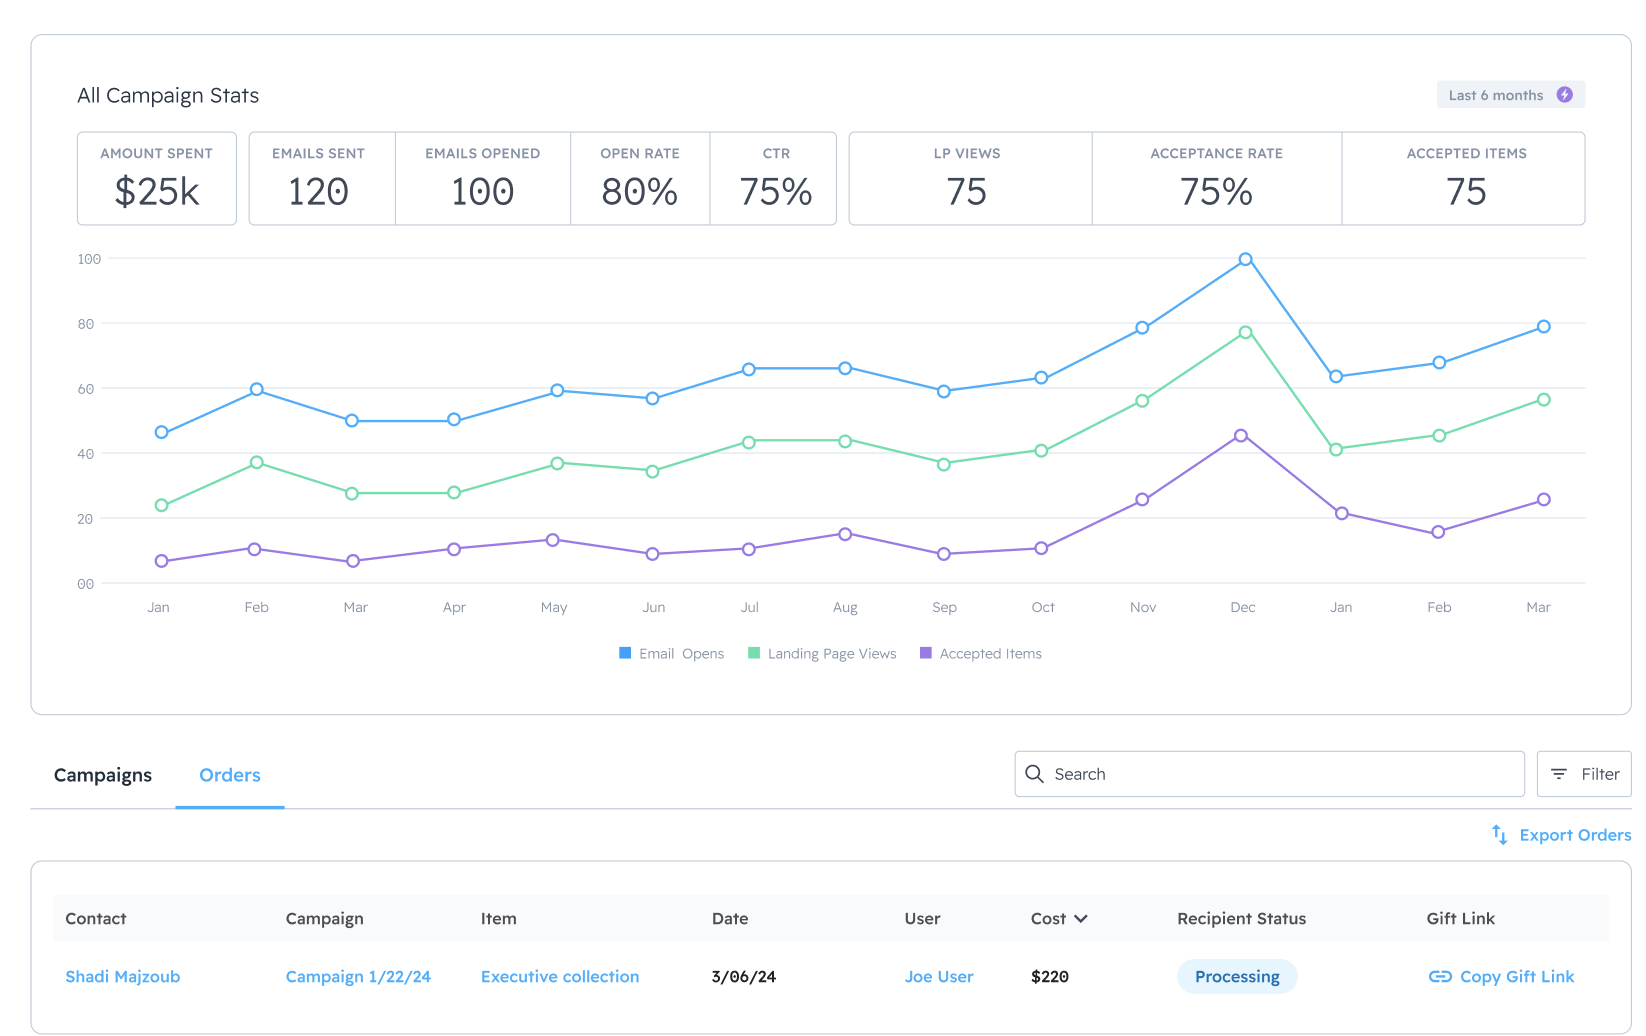The width and height of the screenshot is (1646, 1036).
Task: Open the Last 6 months range selector
Action: coord(1497,95)
